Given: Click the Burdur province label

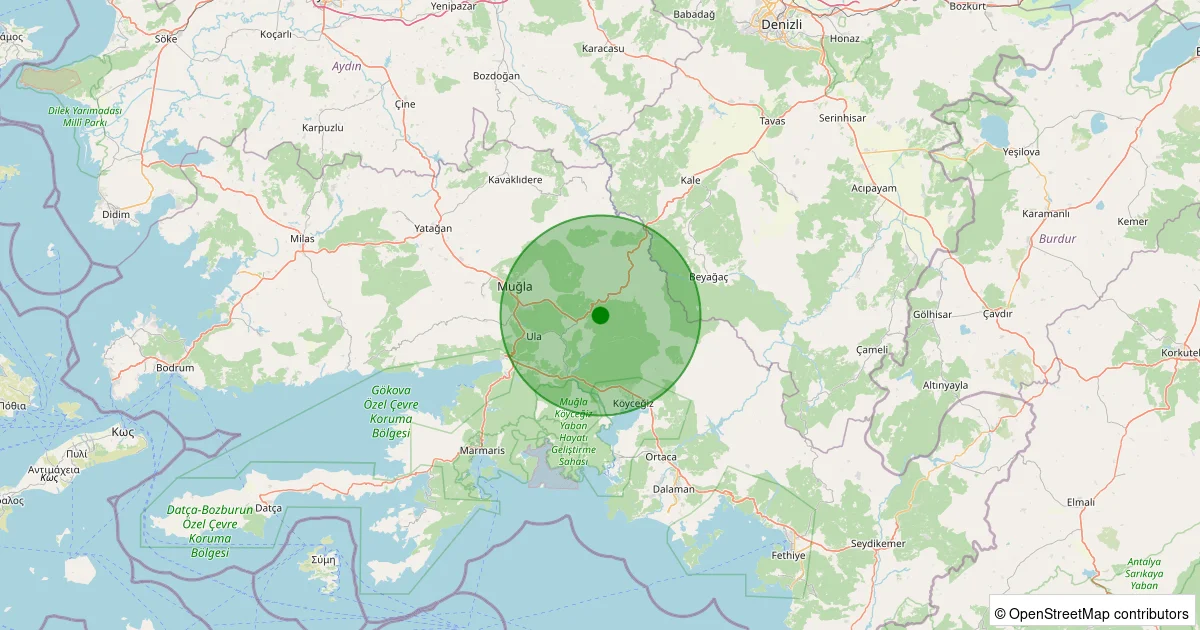Looking at the screenshot, I should [x=1057, y=239].
